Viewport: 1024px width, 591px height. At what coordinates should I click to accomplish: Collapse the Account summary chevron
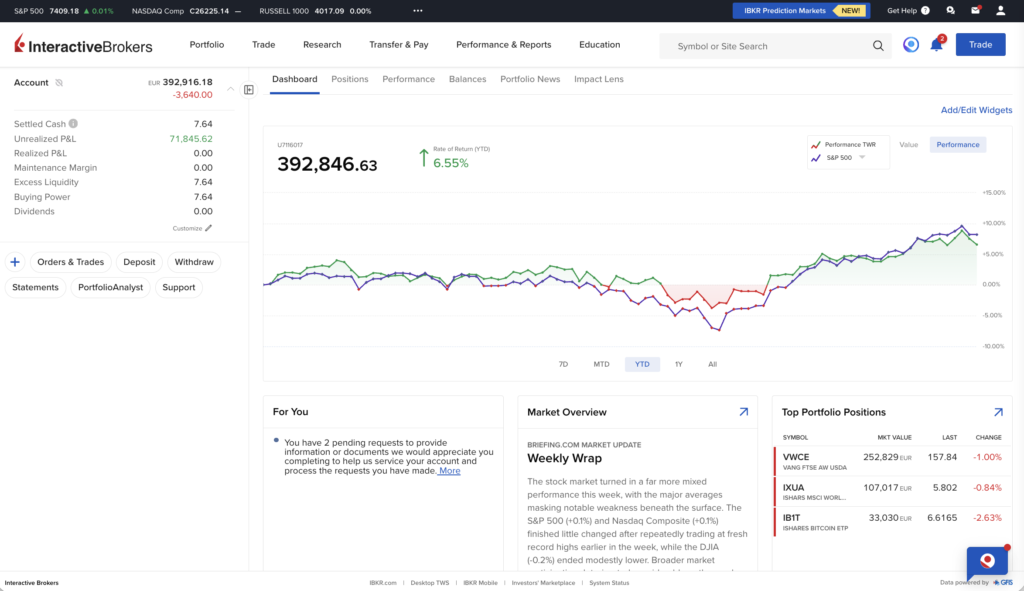[231, 89]
